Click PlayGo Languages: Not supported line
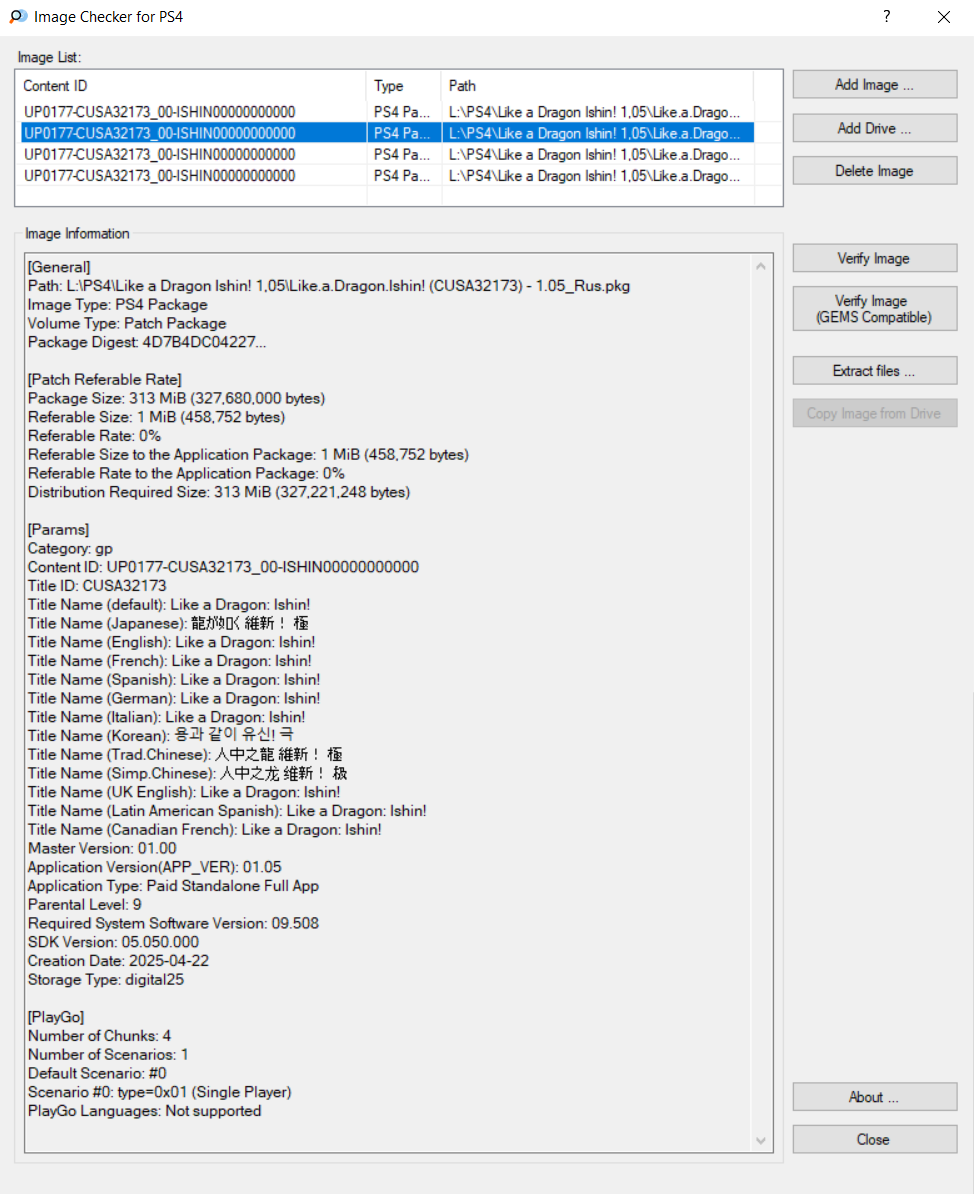The image size is (974, 1194). pos(145,1111)
